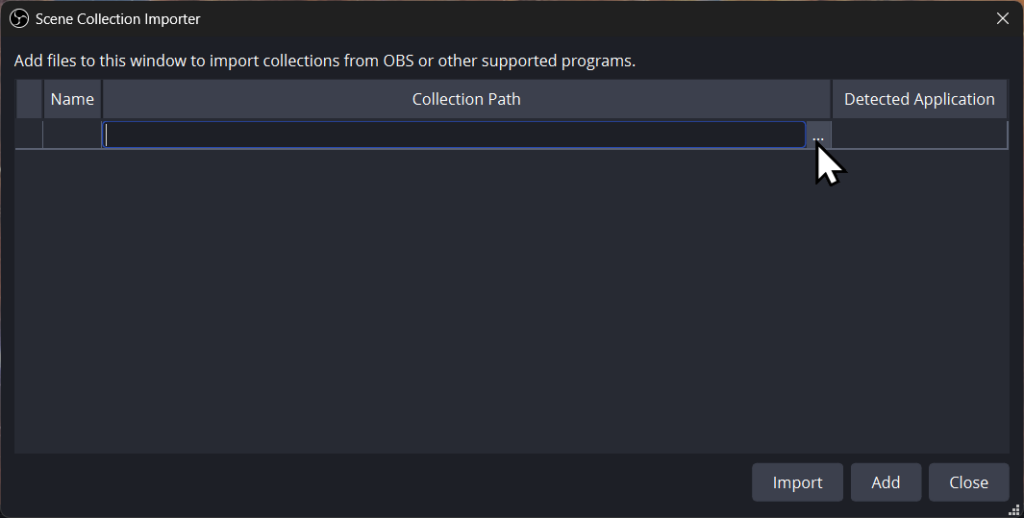This screenshot has height=518, width=1024.
Task: Open file browser with the ellipsis button
Action: click(818, 135)
